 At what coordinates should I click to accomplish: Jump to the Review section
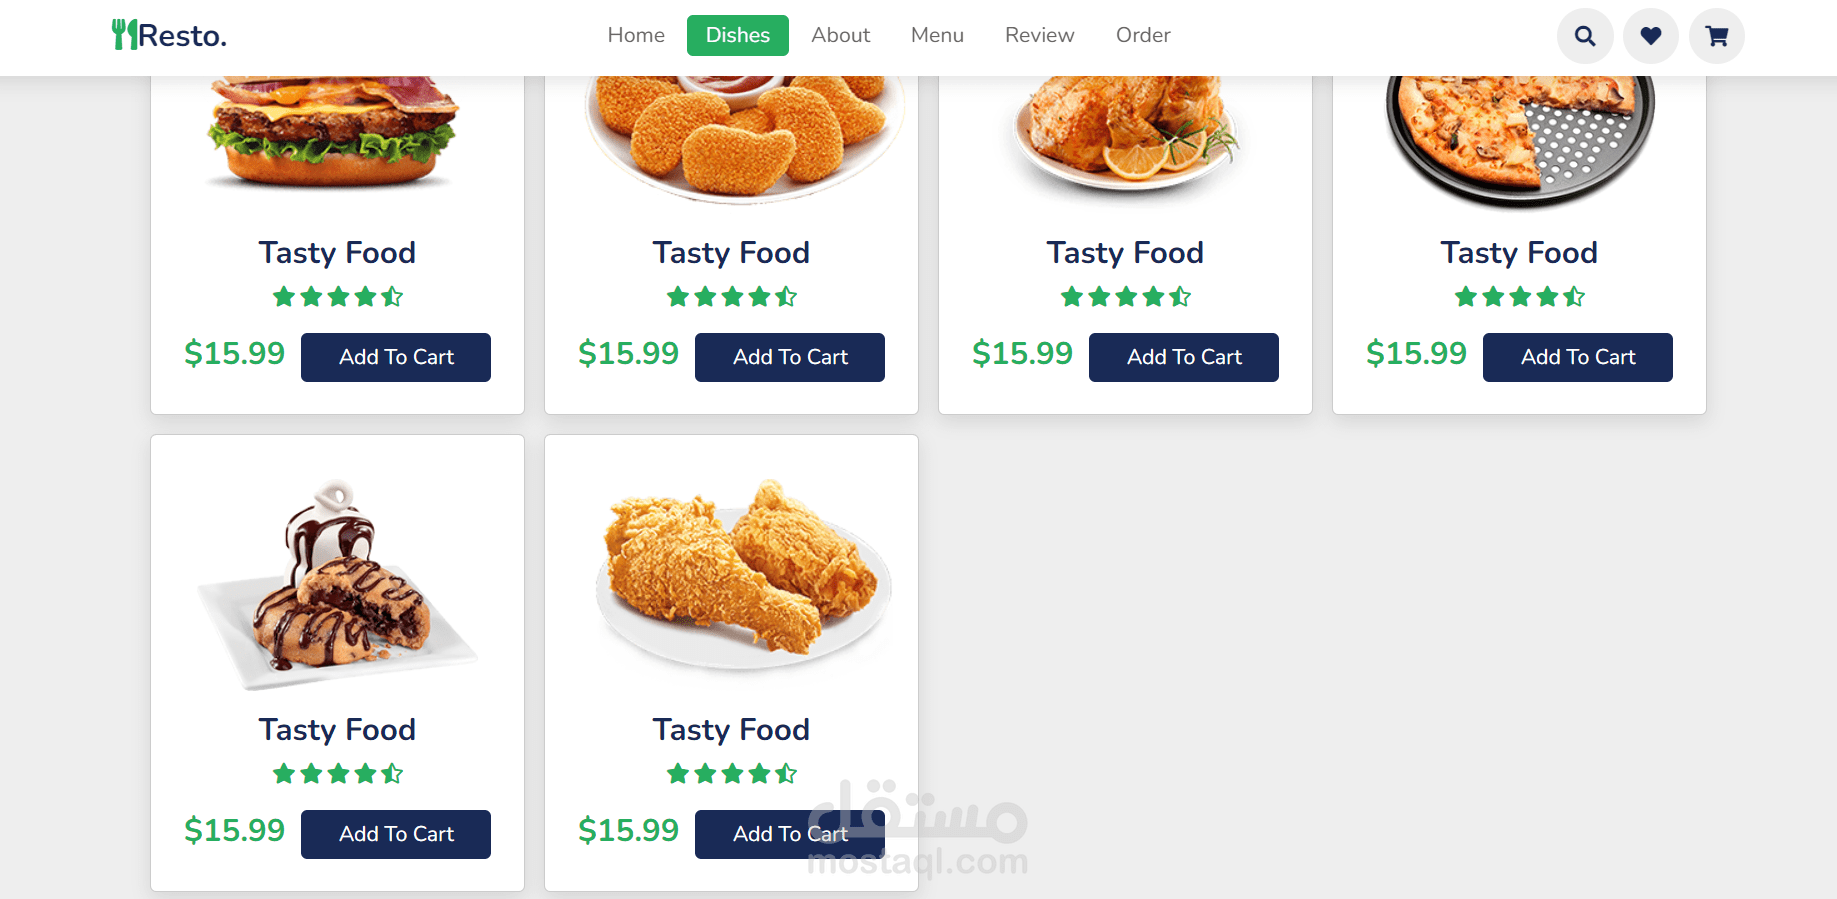[1040, 35]
